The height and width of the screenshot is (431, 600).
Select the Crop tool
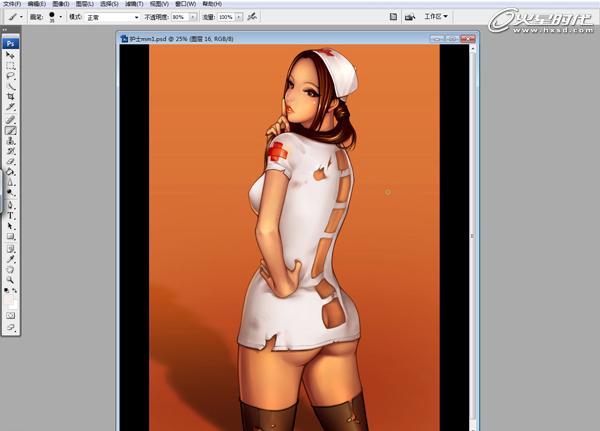pyautogui.click(x=10, y=96)
